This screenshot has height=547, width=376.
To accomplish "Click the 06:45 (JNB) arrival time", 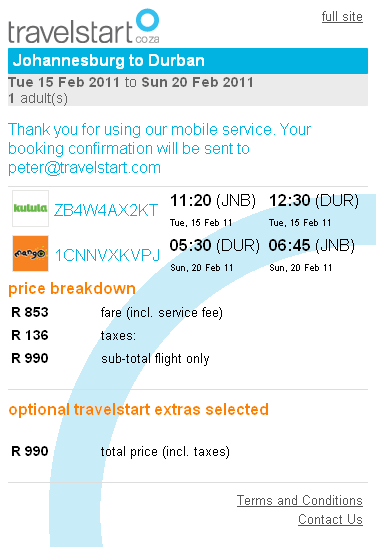I will [311, 246].
